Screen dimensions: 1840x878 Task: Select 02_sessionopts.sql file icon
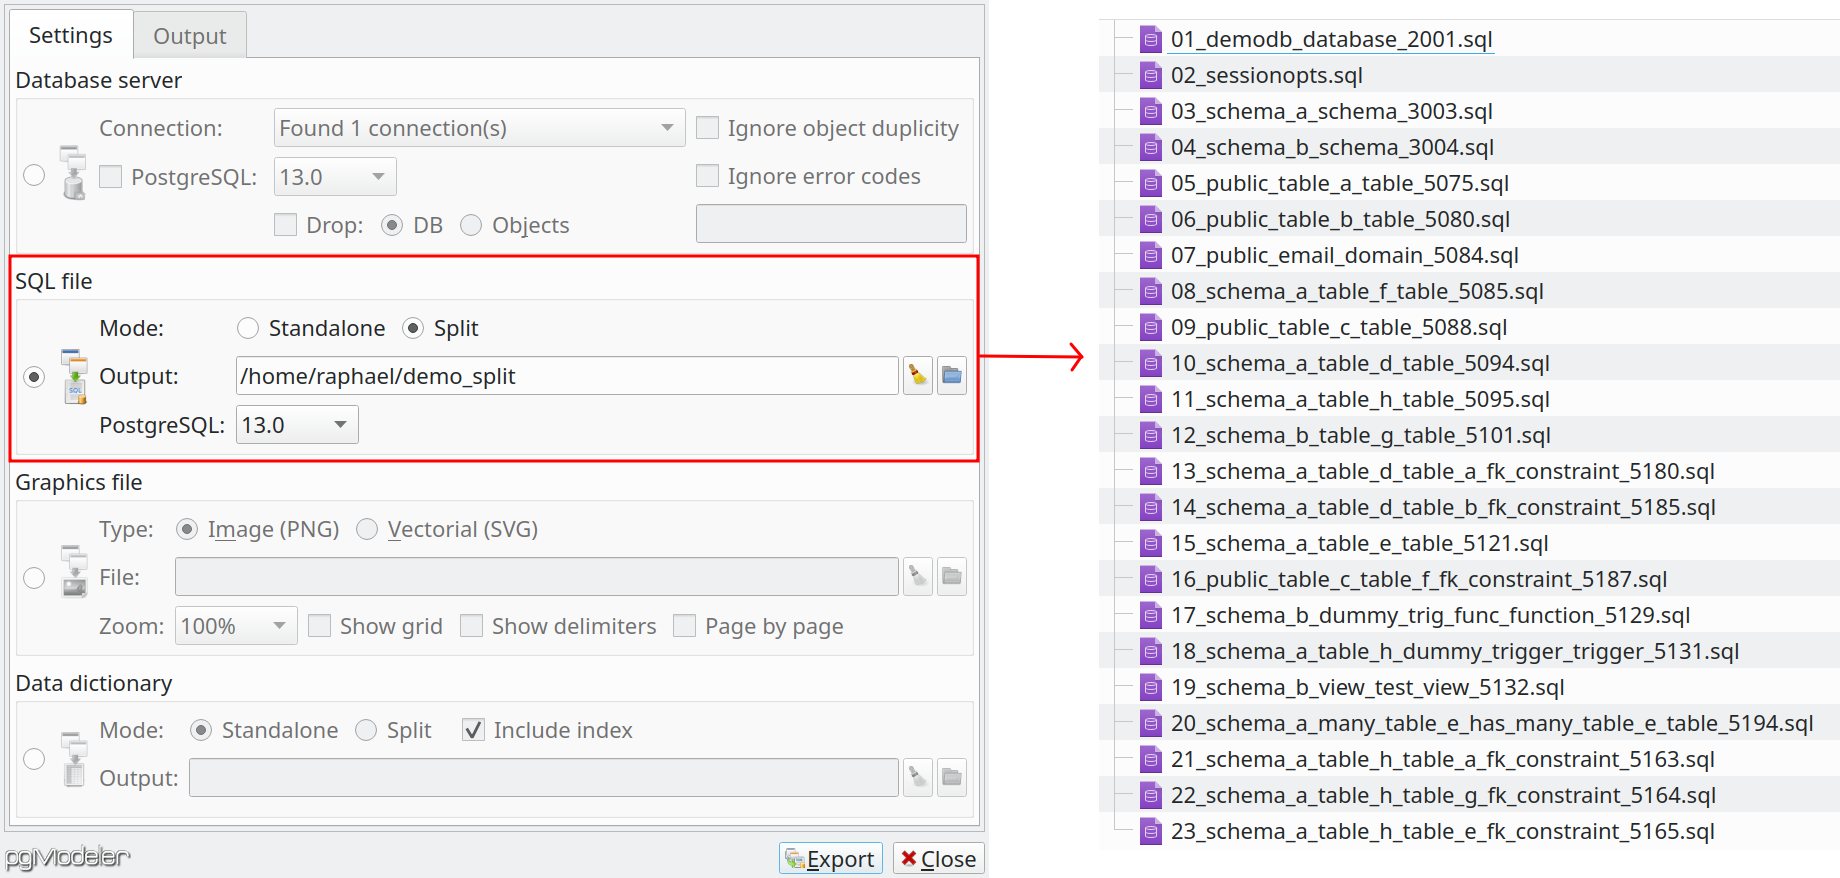(1151, 75)
